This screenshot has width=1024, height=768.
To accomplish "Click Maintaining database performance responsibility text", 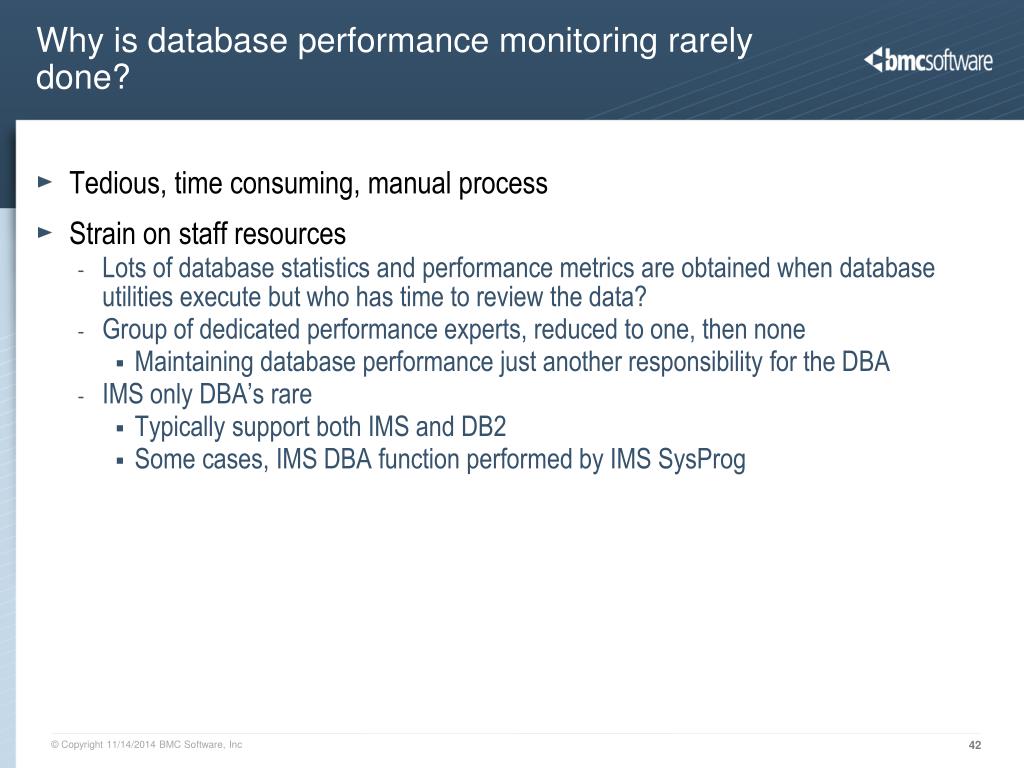I will (x=512, y=362).
